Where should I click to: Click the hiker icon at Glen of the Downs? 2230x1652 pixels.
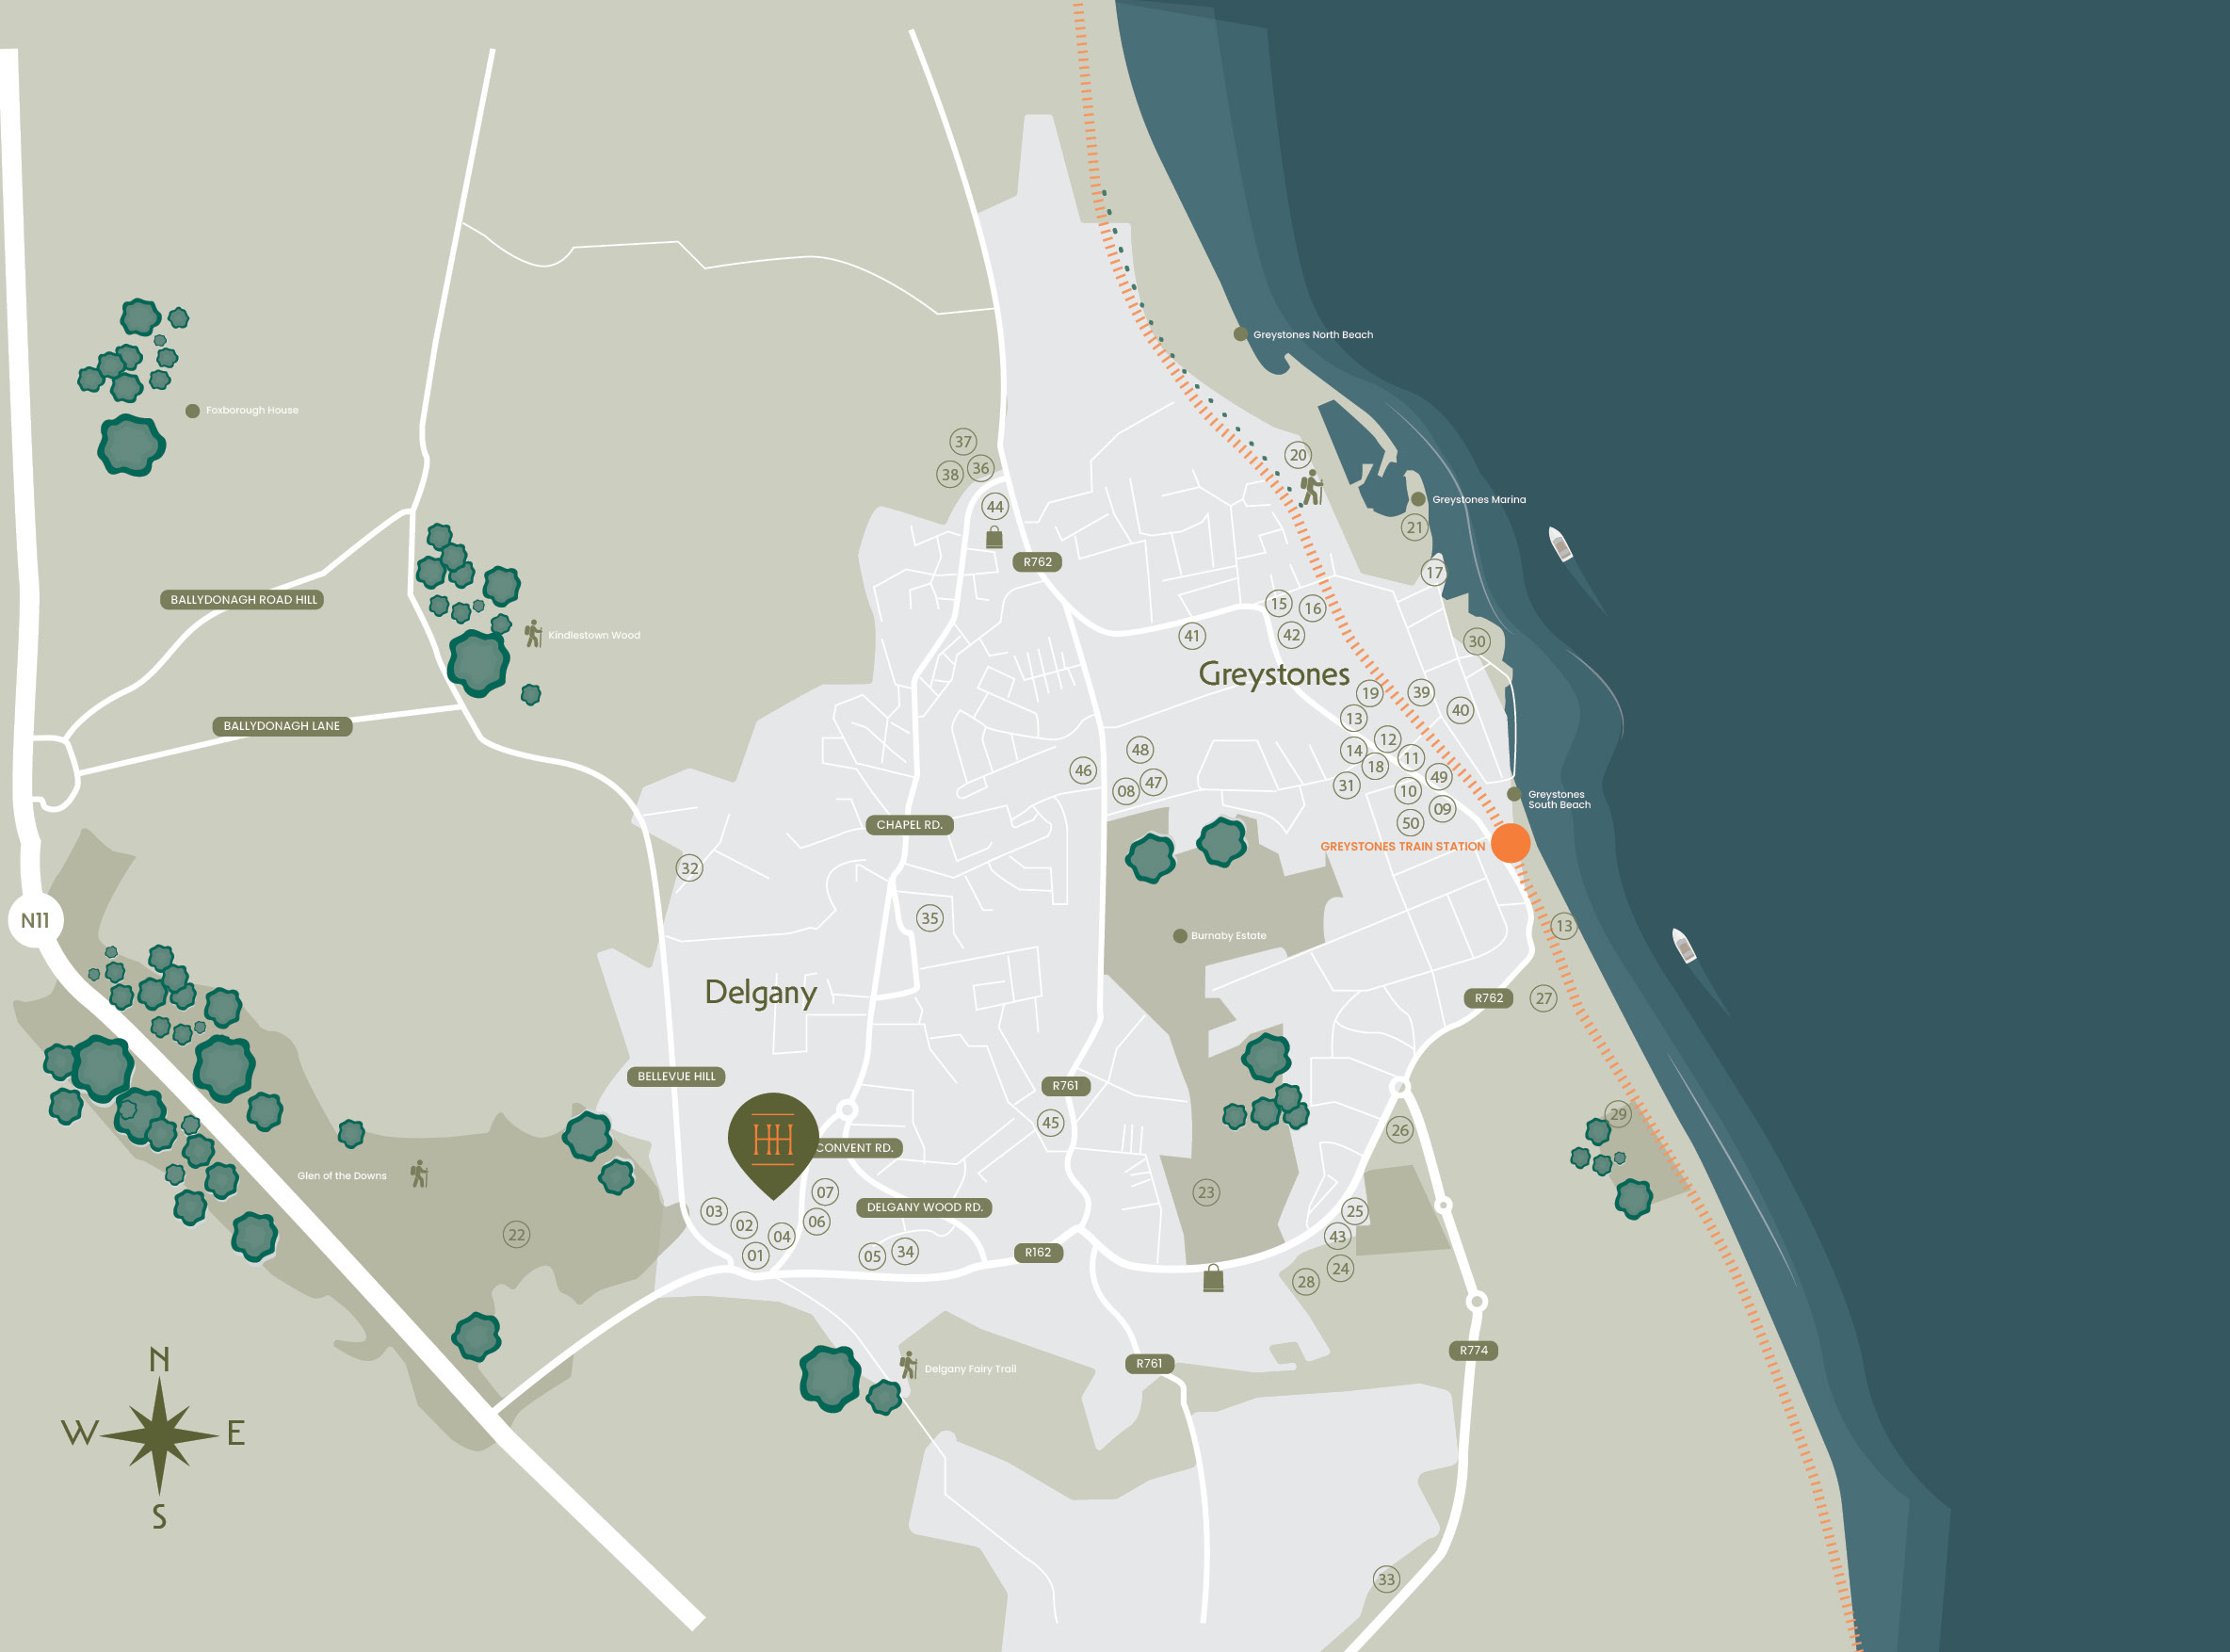(420, 1174)
